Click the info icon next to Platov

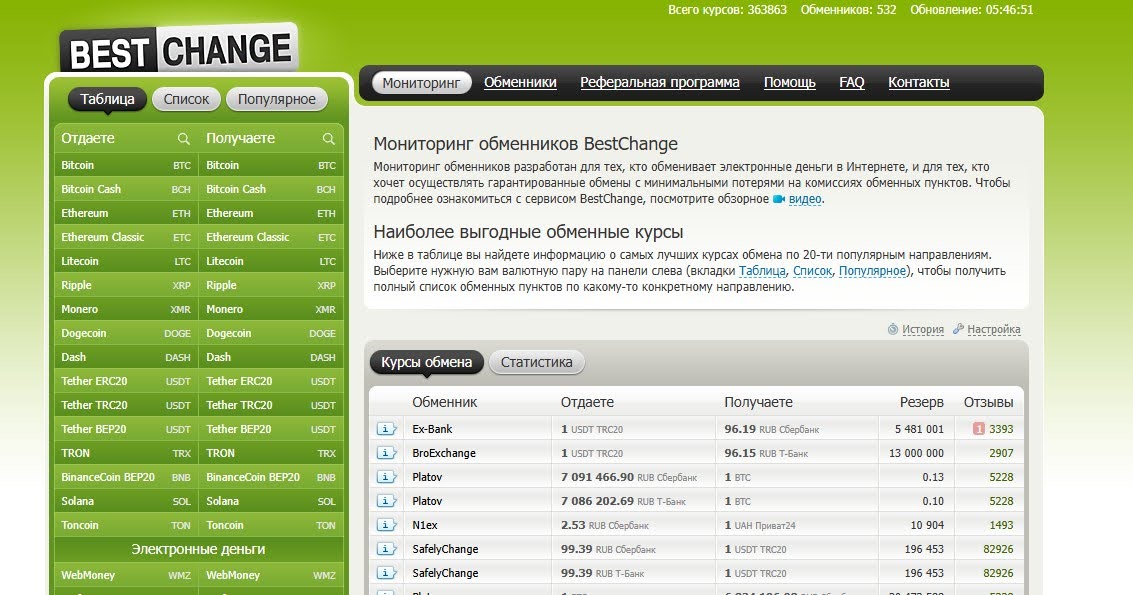[385, 477]
